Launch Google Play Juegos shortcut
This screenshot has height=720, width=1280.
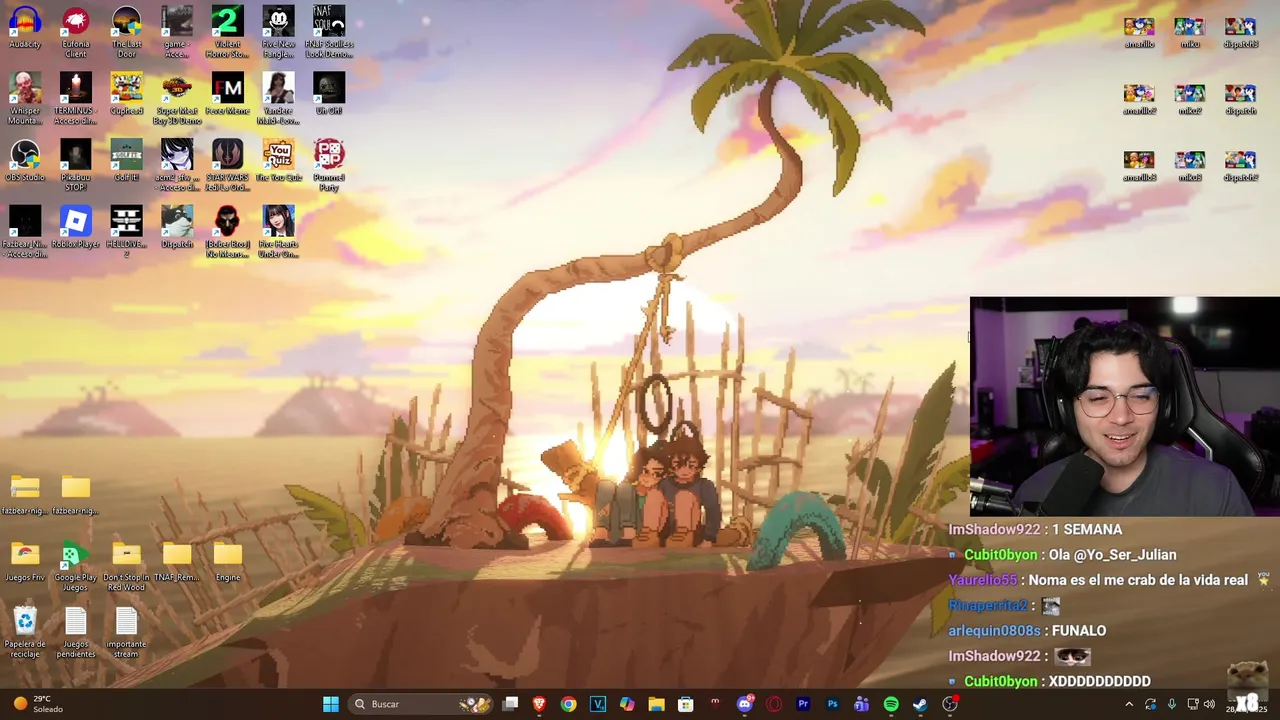pos(75,566)
